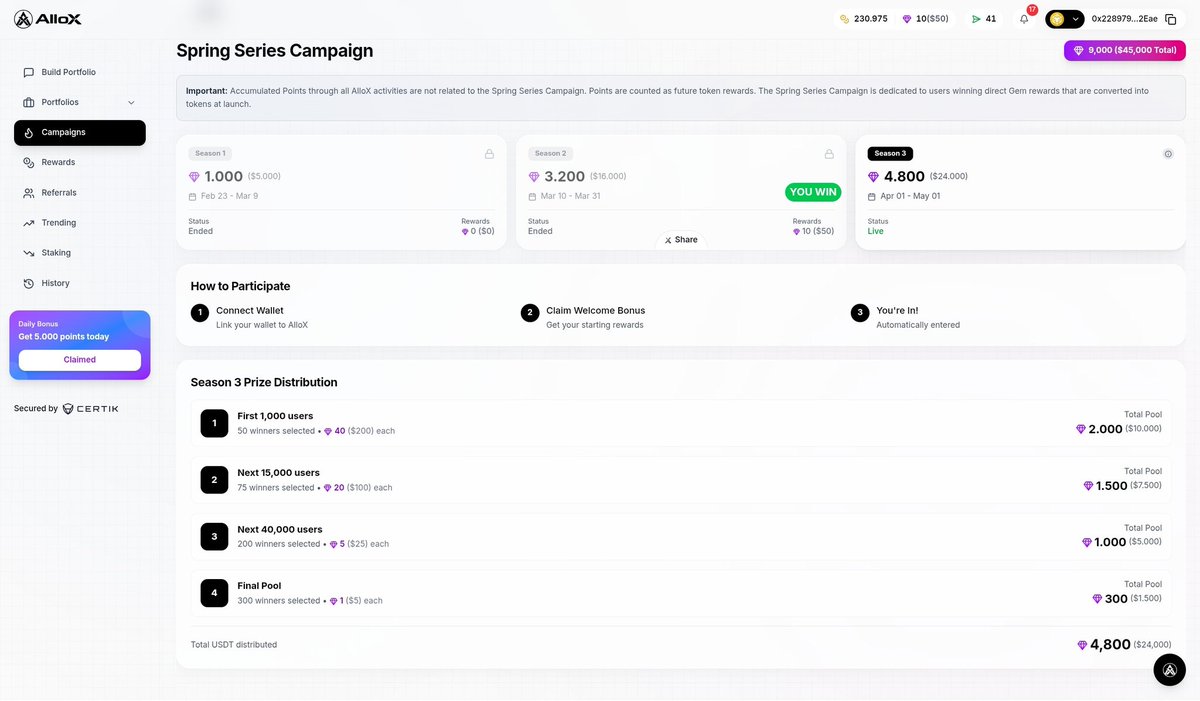Click the 1.500 ($7.500) total pool
This screenshot has width=1200, height=701.
[1123, 486]
